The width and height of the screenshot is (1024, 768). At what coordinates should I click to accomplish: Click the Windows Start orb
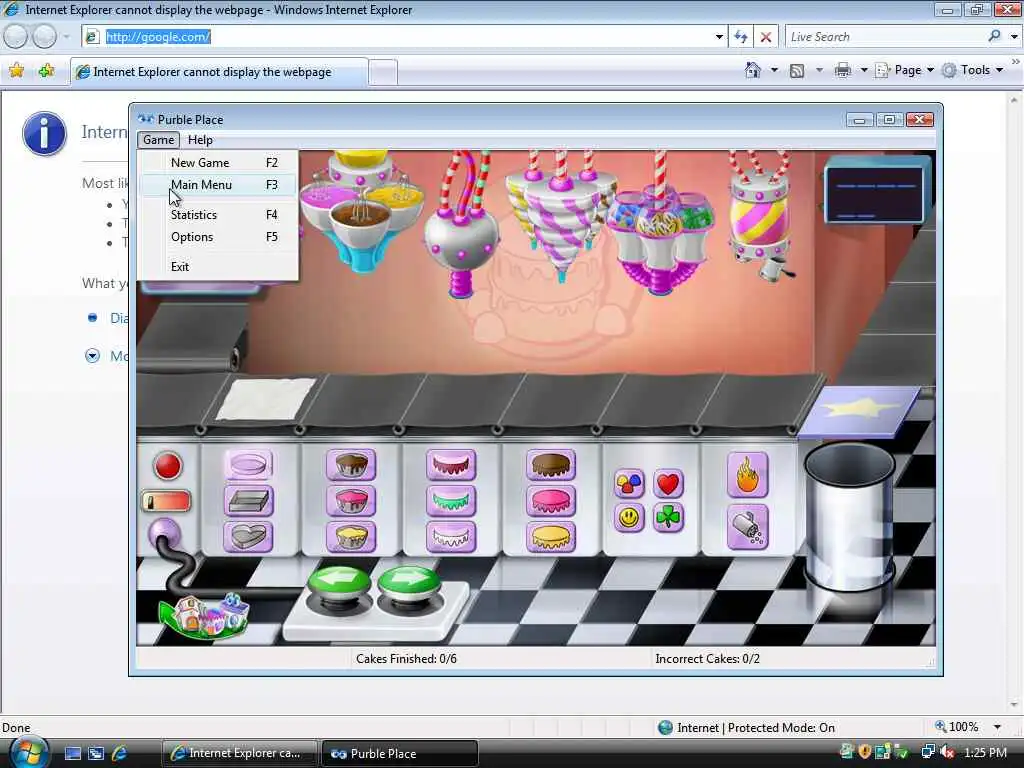pos(28,751)
